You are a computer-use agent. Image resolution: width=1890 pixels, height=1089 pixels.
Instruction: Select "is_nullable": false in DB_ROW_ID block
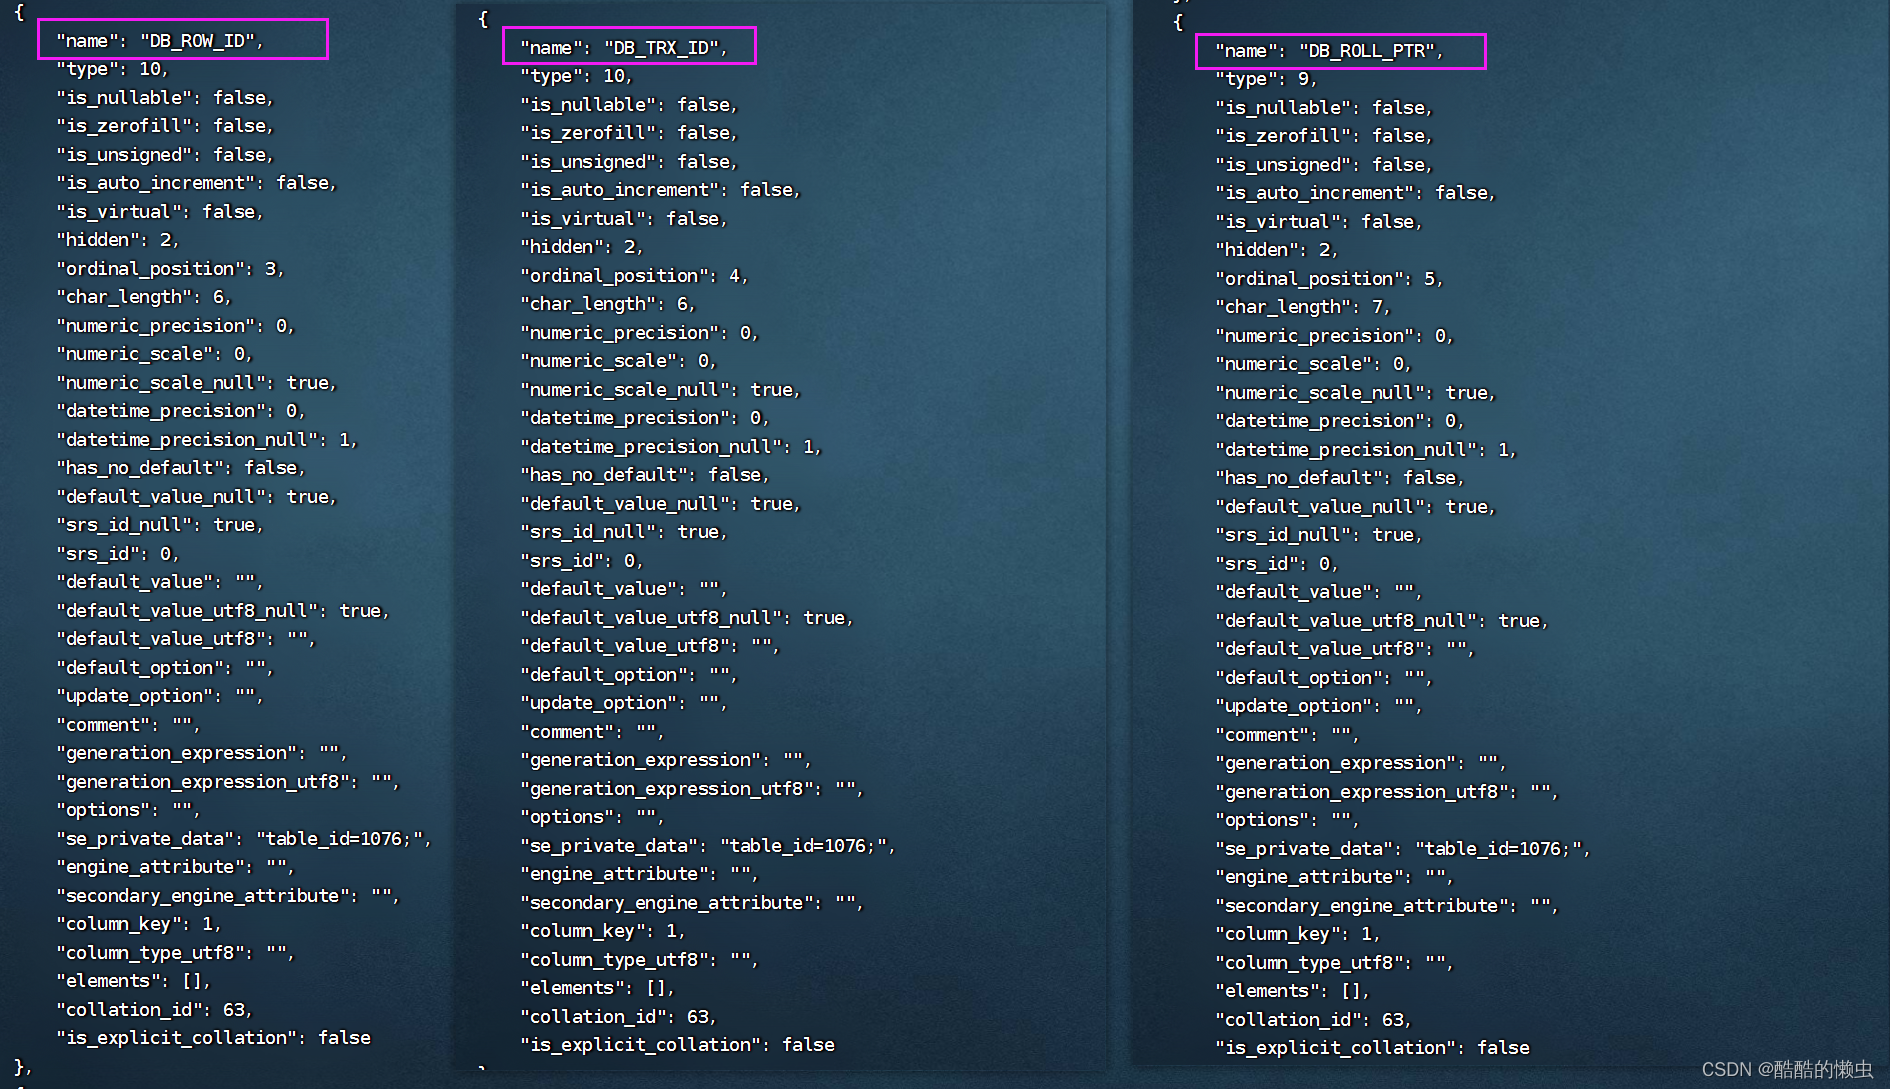(x=165, y=98)
